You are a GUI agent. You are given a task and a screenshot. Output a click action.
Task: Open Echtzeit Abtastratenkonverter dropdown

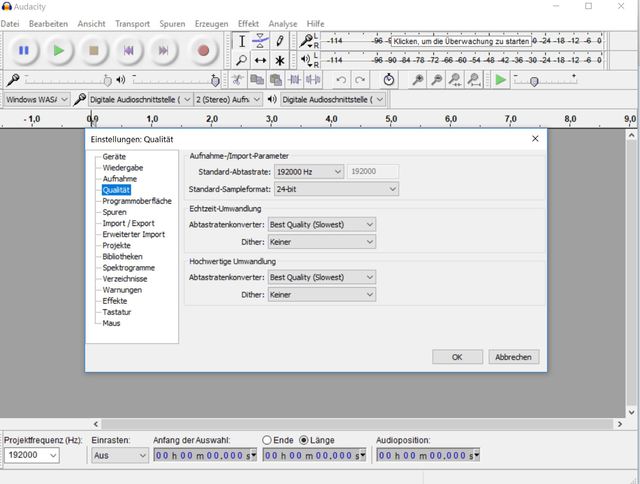pos(322,224)
